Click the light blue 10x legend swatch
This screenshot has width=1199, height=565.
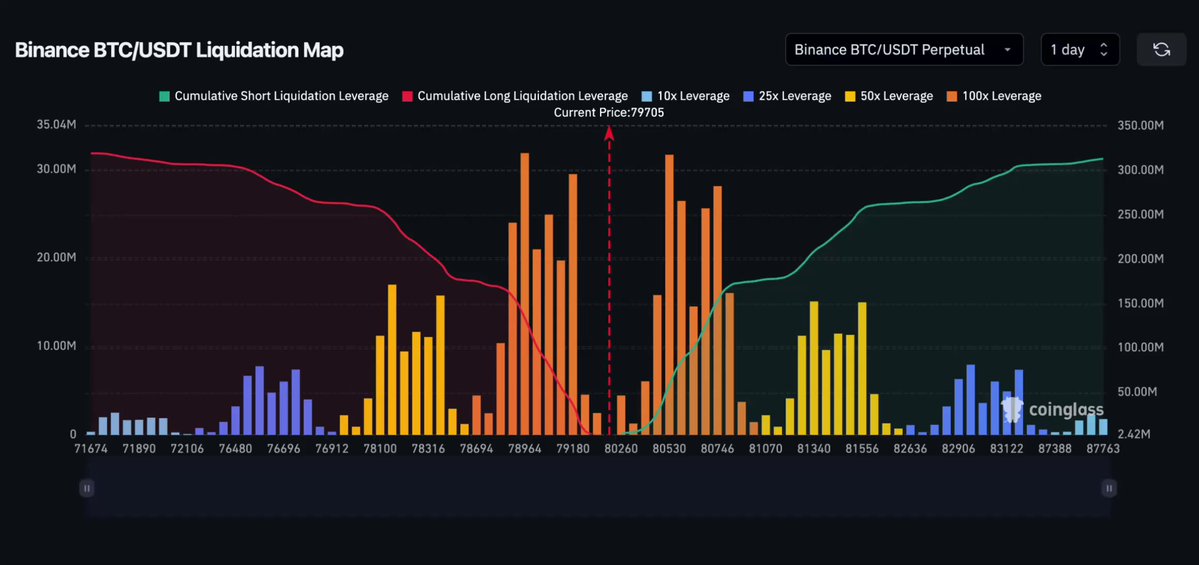[647, 96]
